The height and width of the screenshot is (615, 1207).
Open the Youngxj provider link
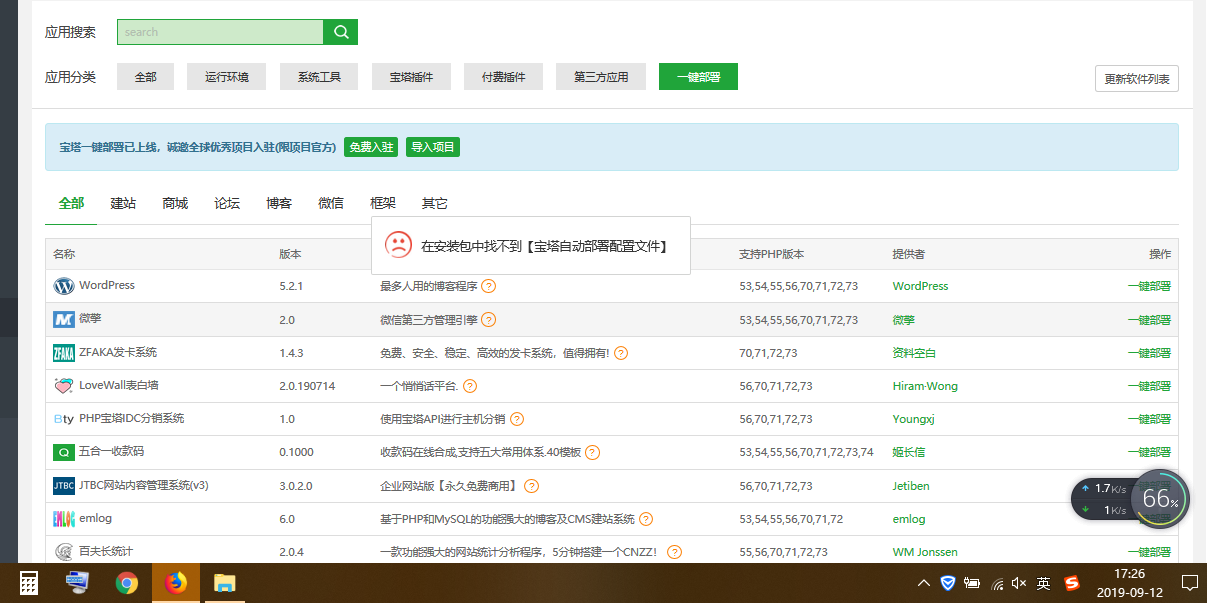tap(913, 419)
